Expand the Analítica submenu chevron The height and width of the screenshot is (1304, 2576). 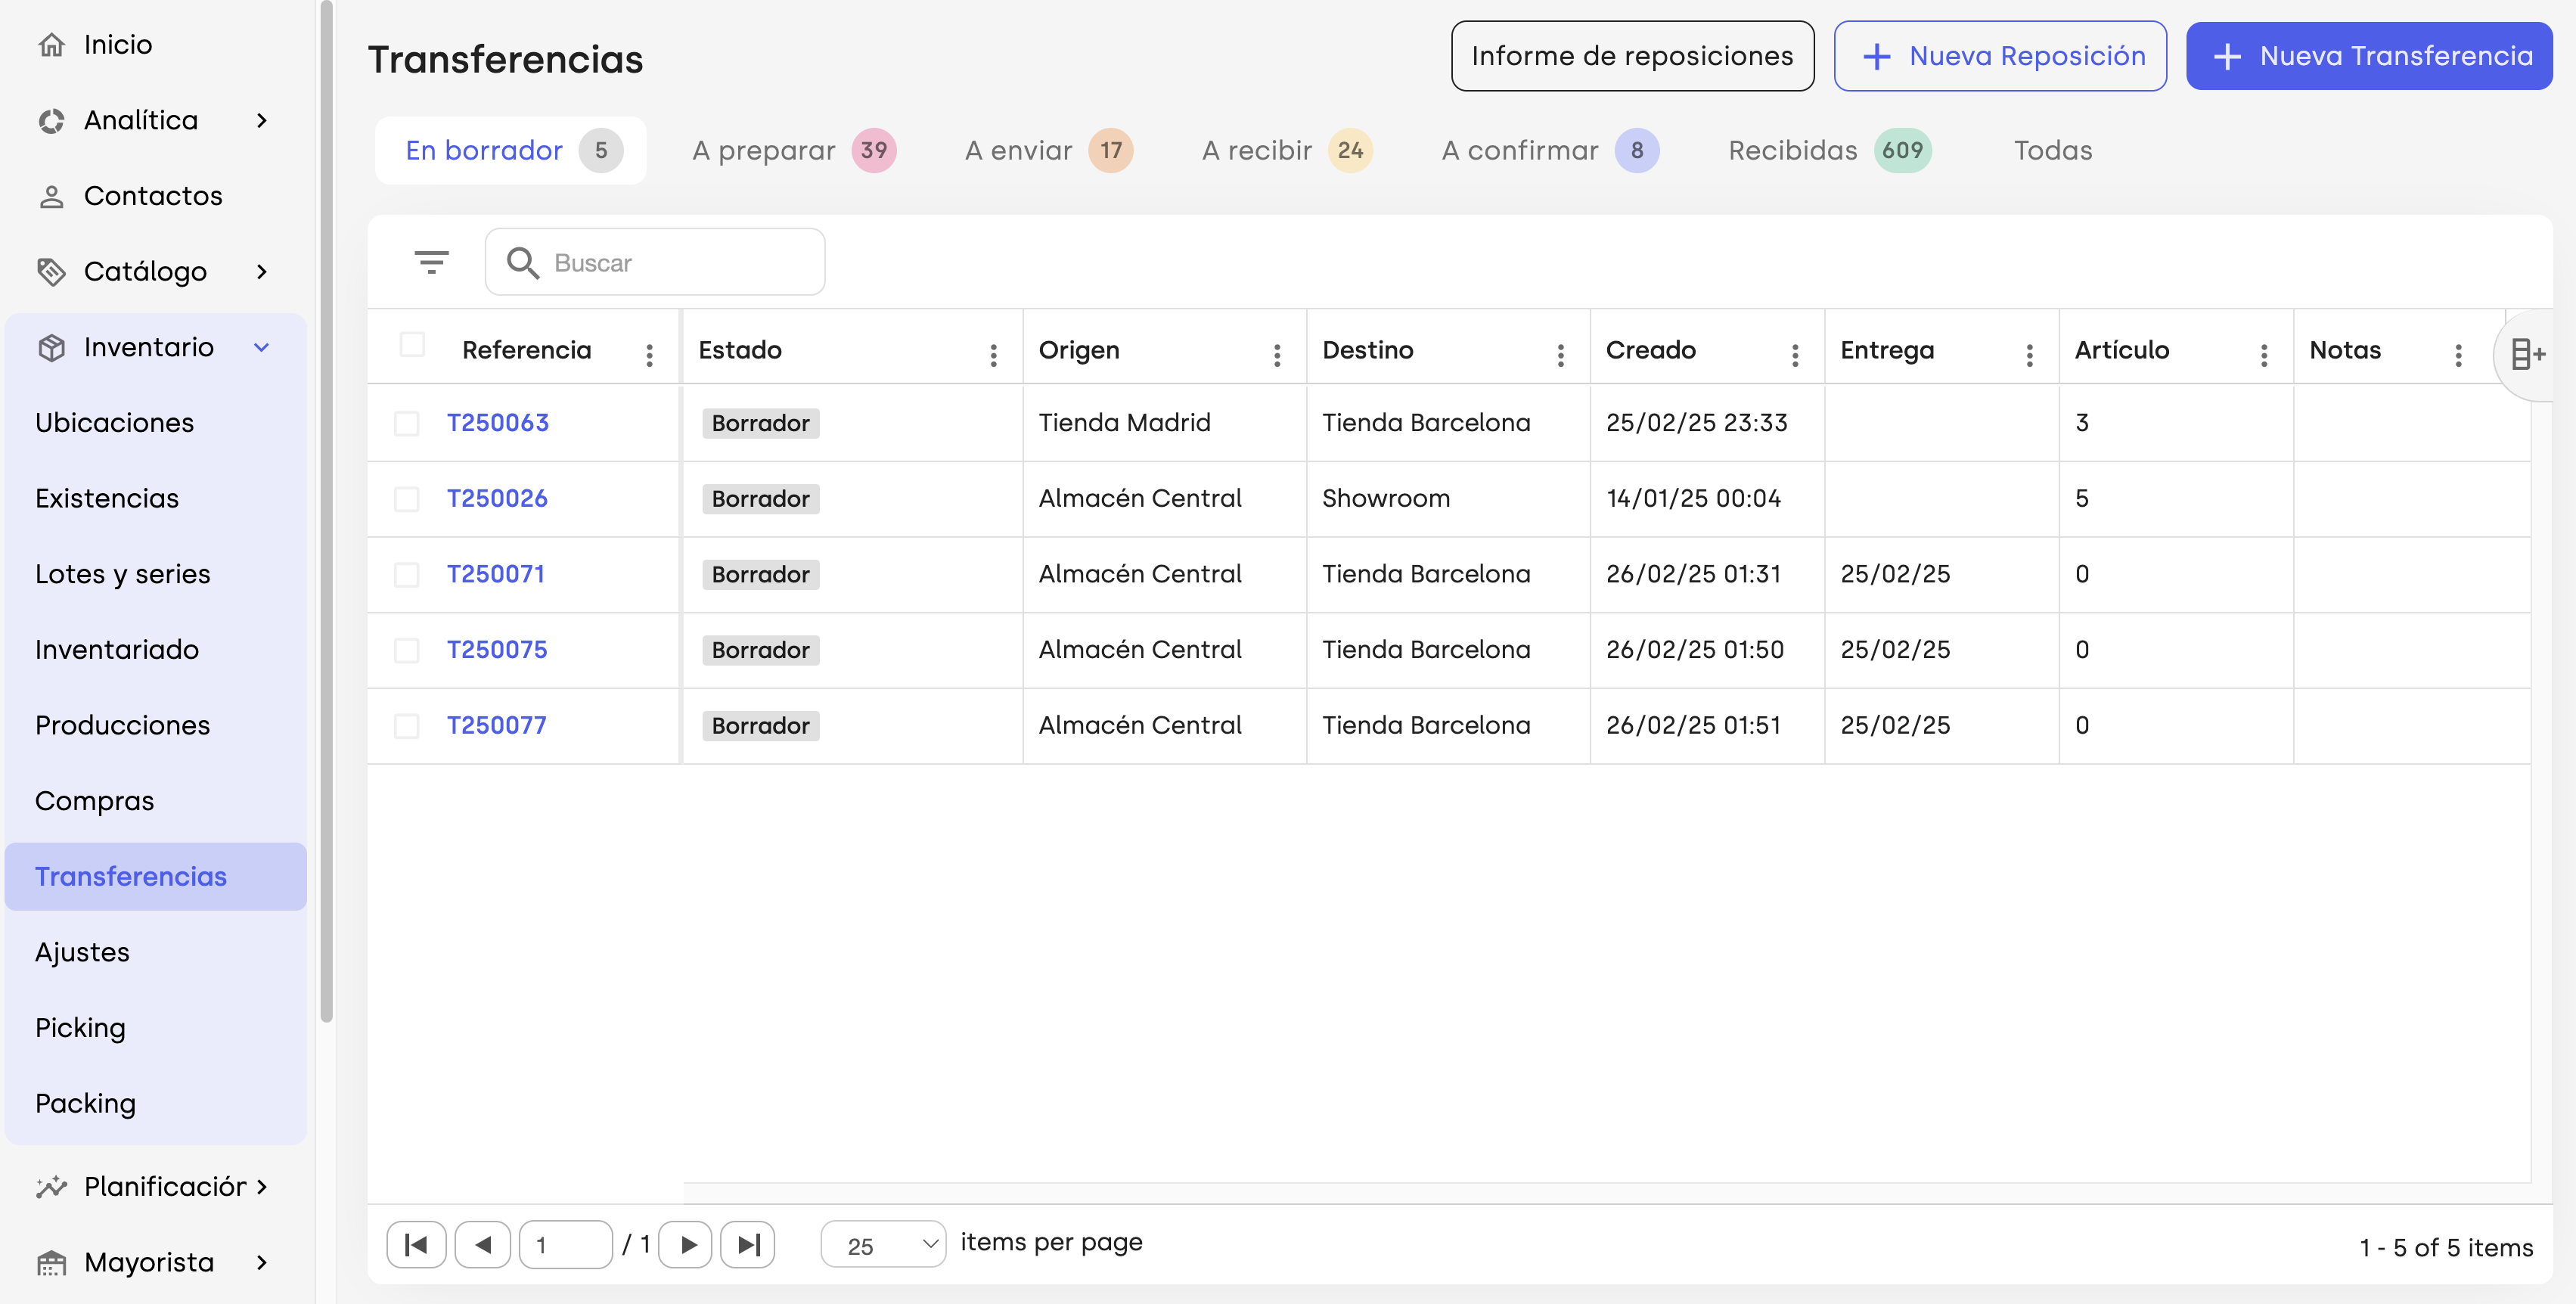point(262,121)
